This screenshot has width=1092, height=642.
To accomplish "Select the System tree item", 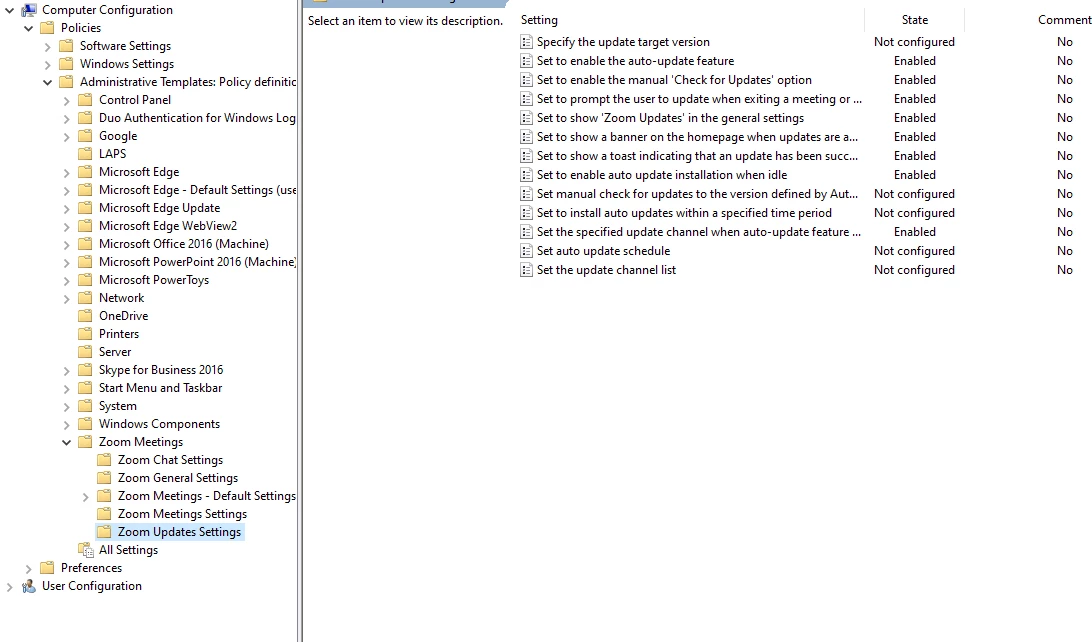I will [118, 406].
